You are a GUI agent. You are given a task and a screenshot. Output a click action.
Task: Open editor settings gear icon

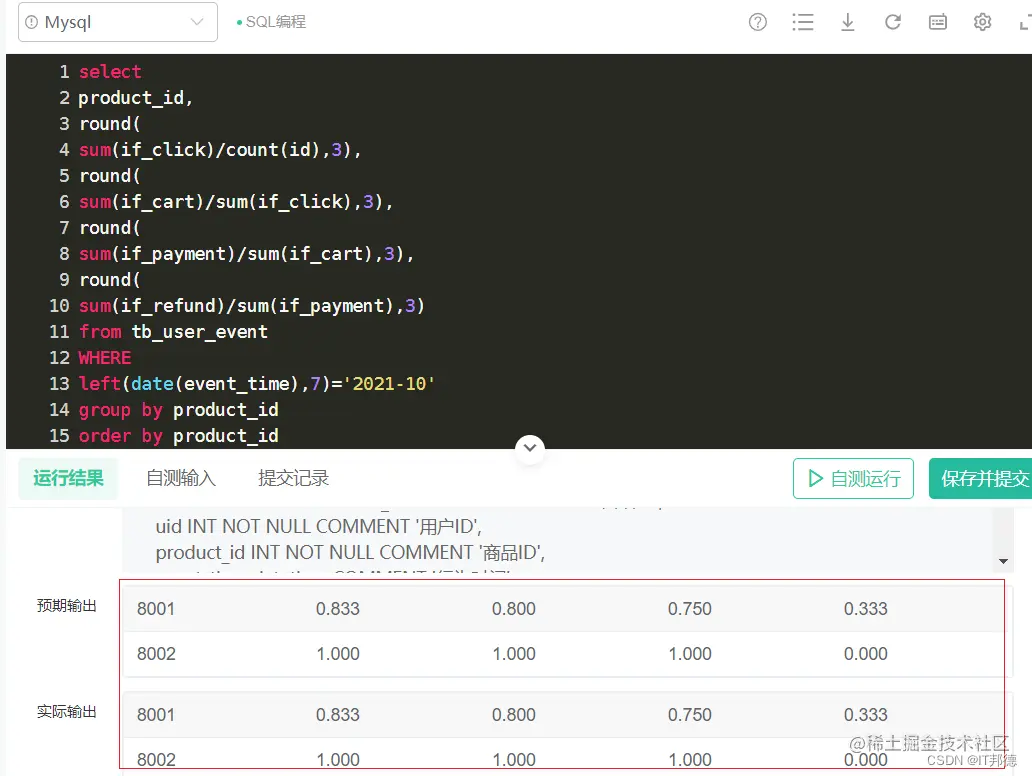point(982,22)
